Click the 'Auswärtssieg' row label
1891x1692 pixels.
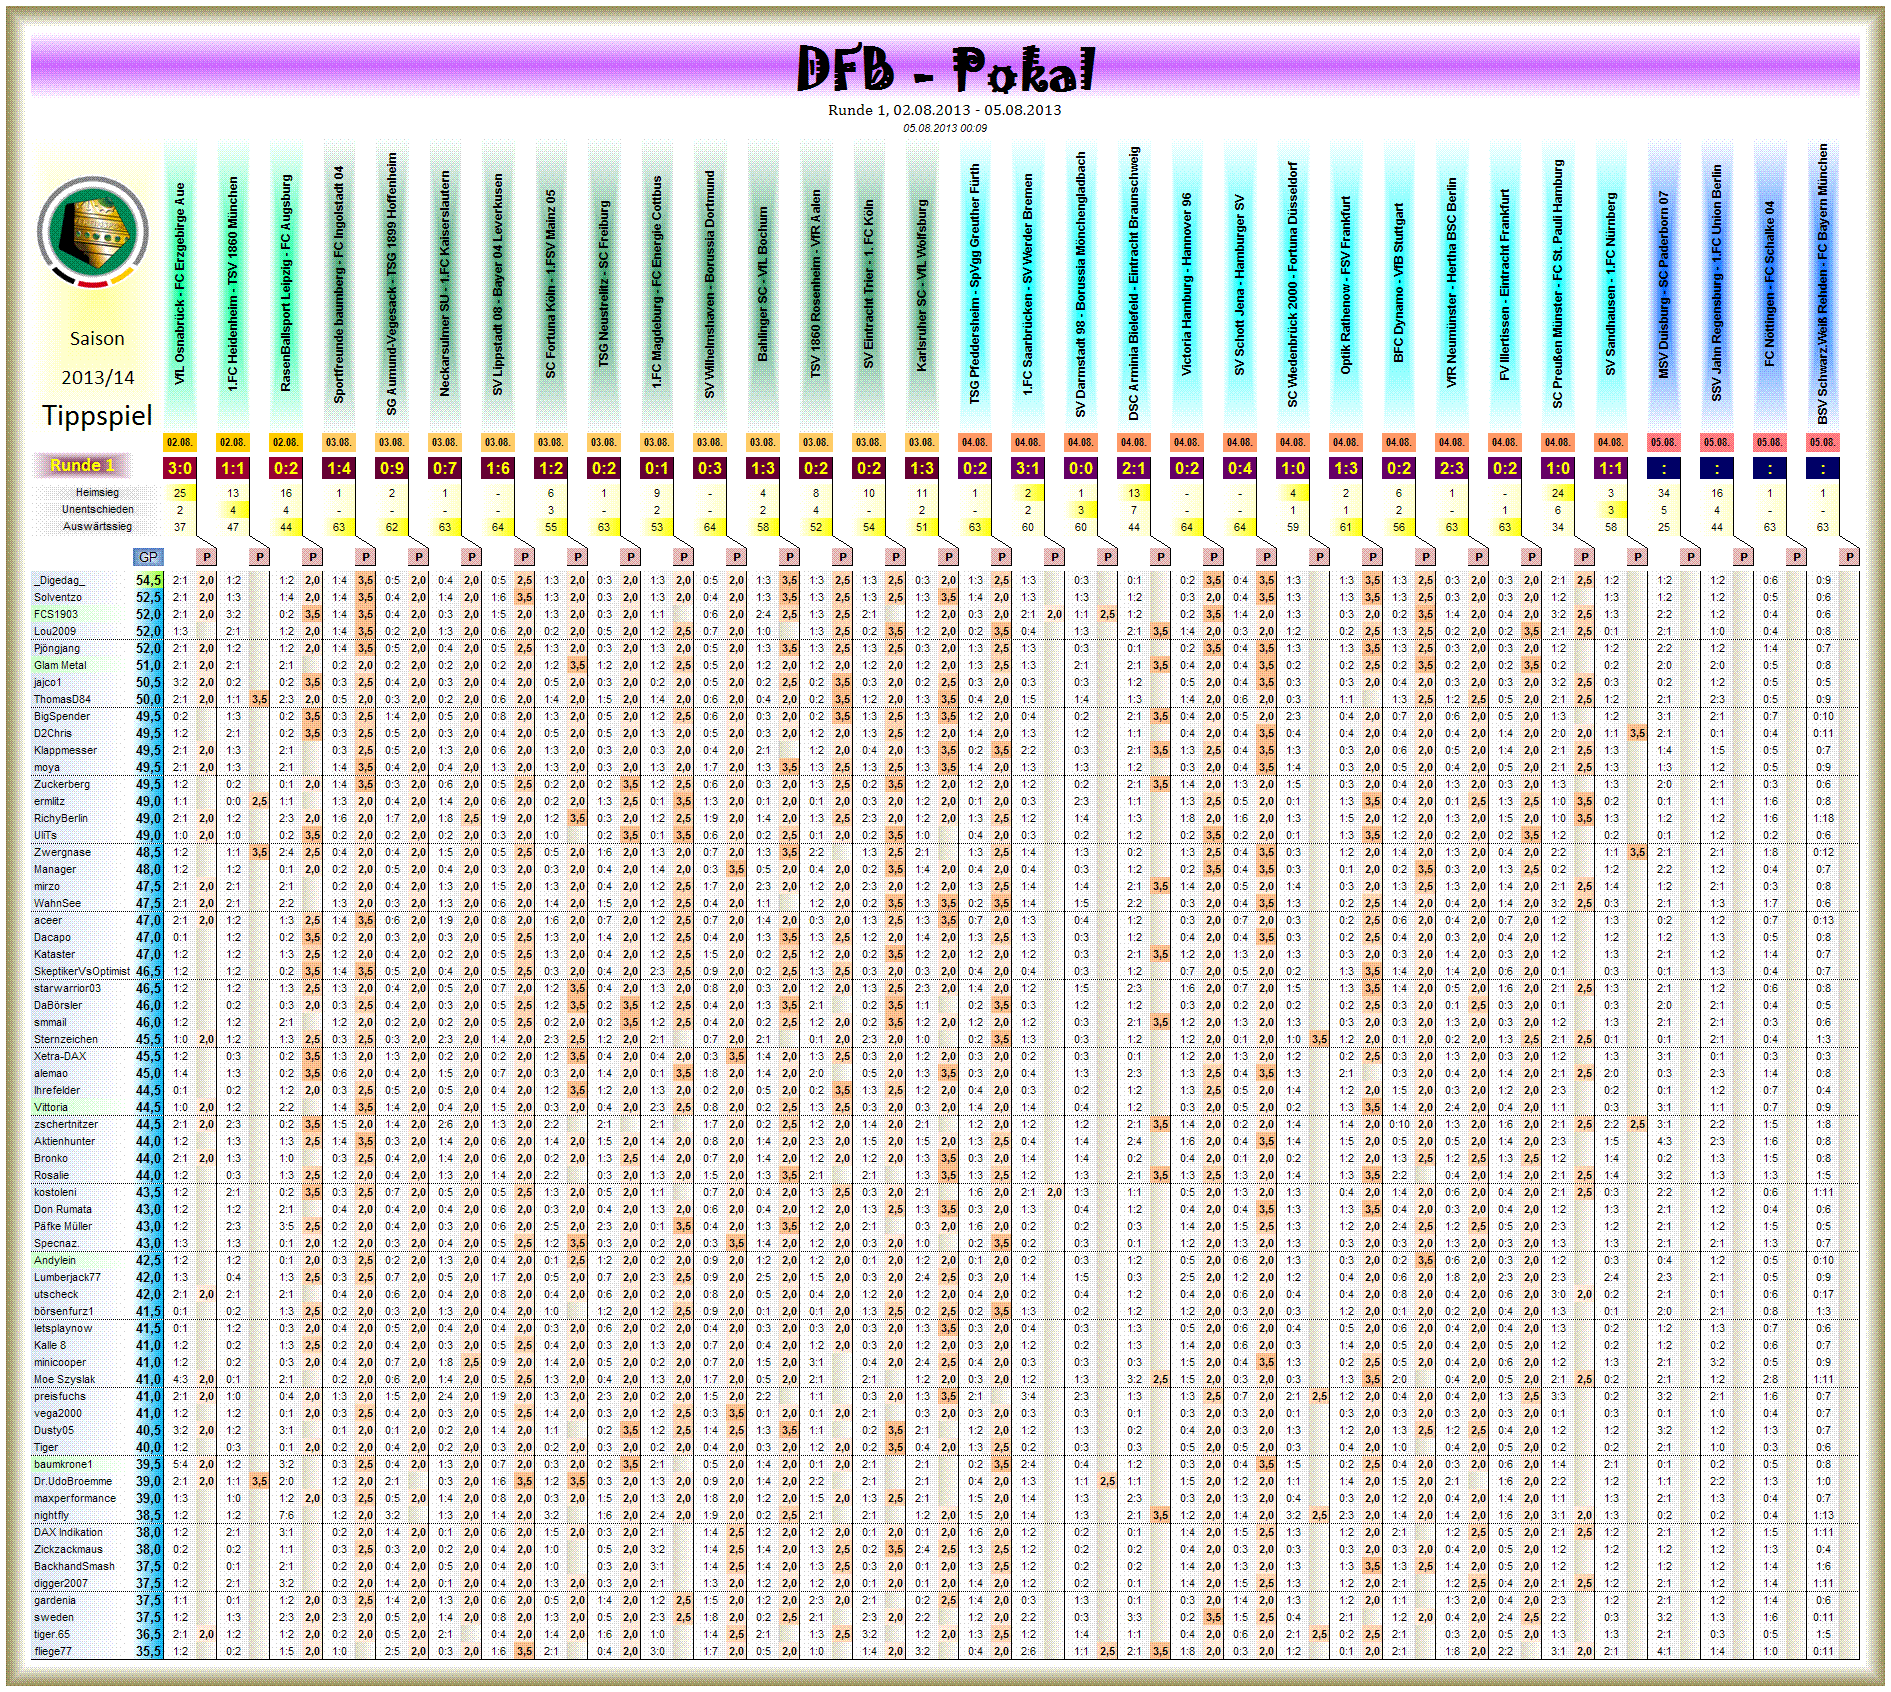click(x=97, y=526)
